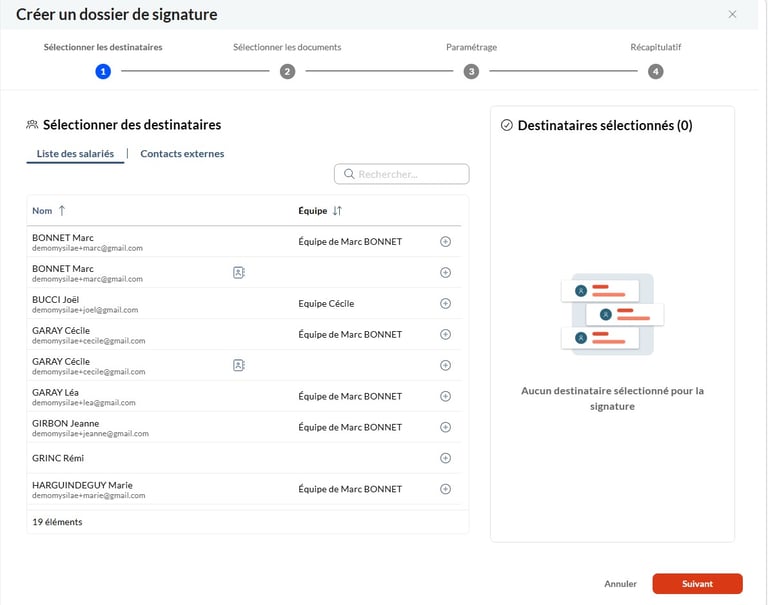
Task: Click the contact card icon beside second GARAY Cécile
Action: point(239,365)
